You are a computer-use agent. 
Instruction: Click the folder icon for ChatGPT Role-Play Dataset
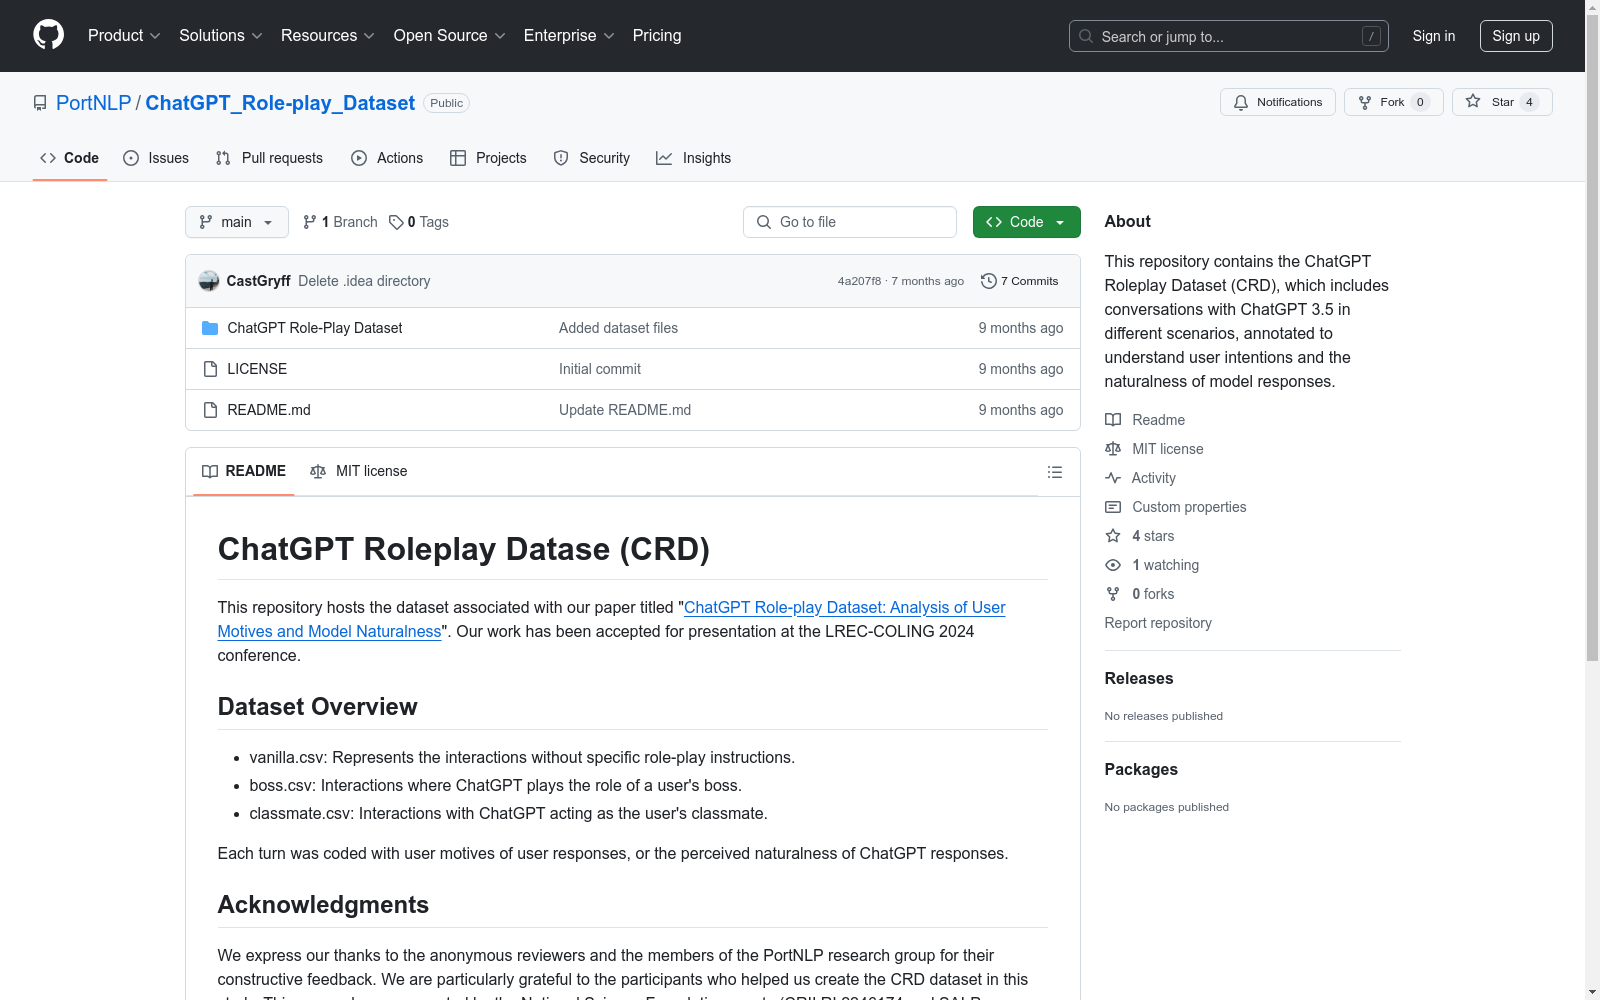(210, 328)
